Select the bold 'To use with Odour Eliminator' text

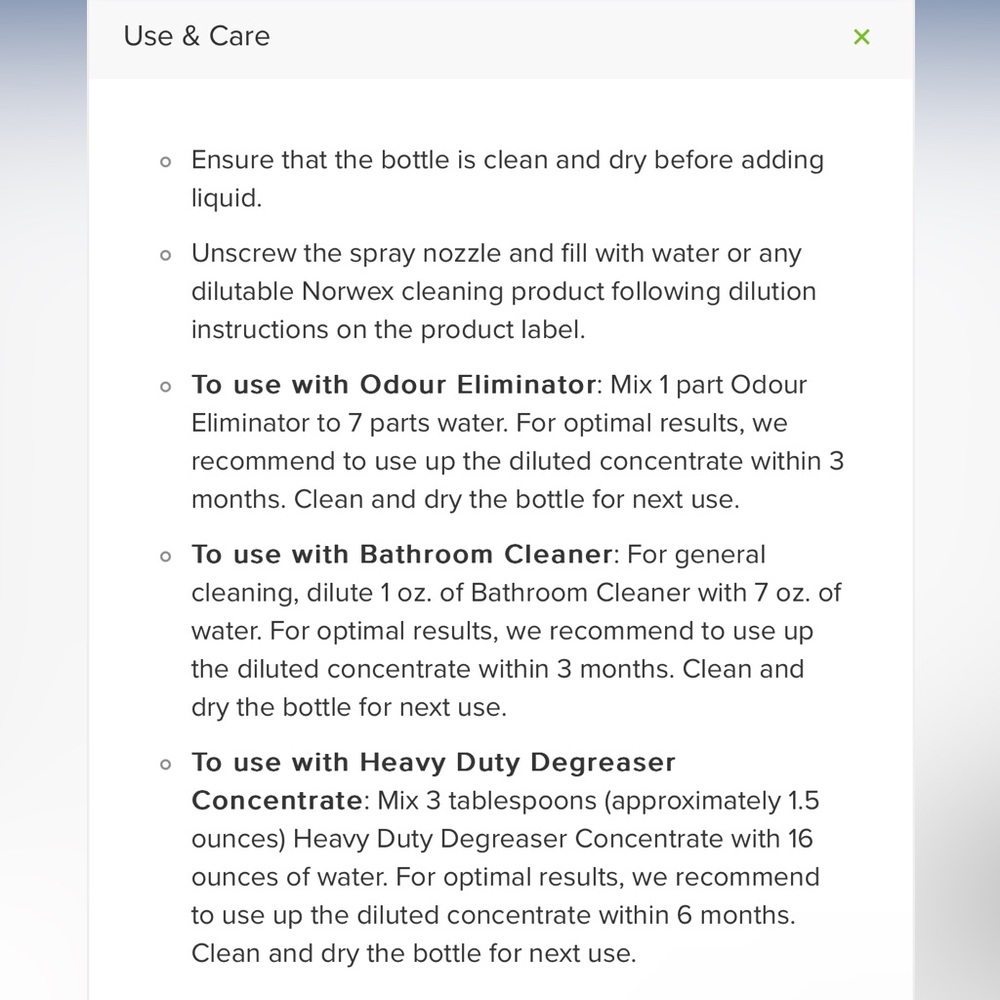pos(393,385)
